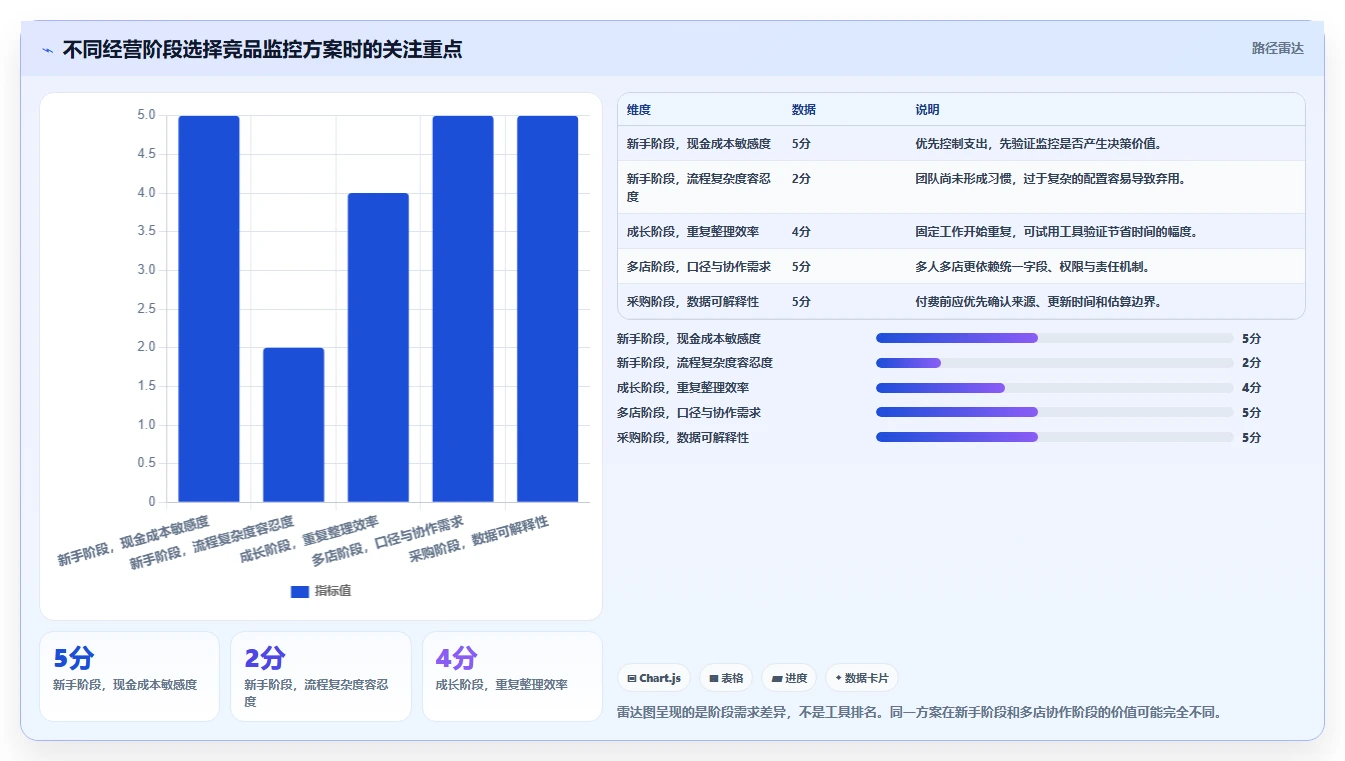
Task: Click the progress bar for 新手阶段，现金成本敏感度
Action: point(1055,338)
